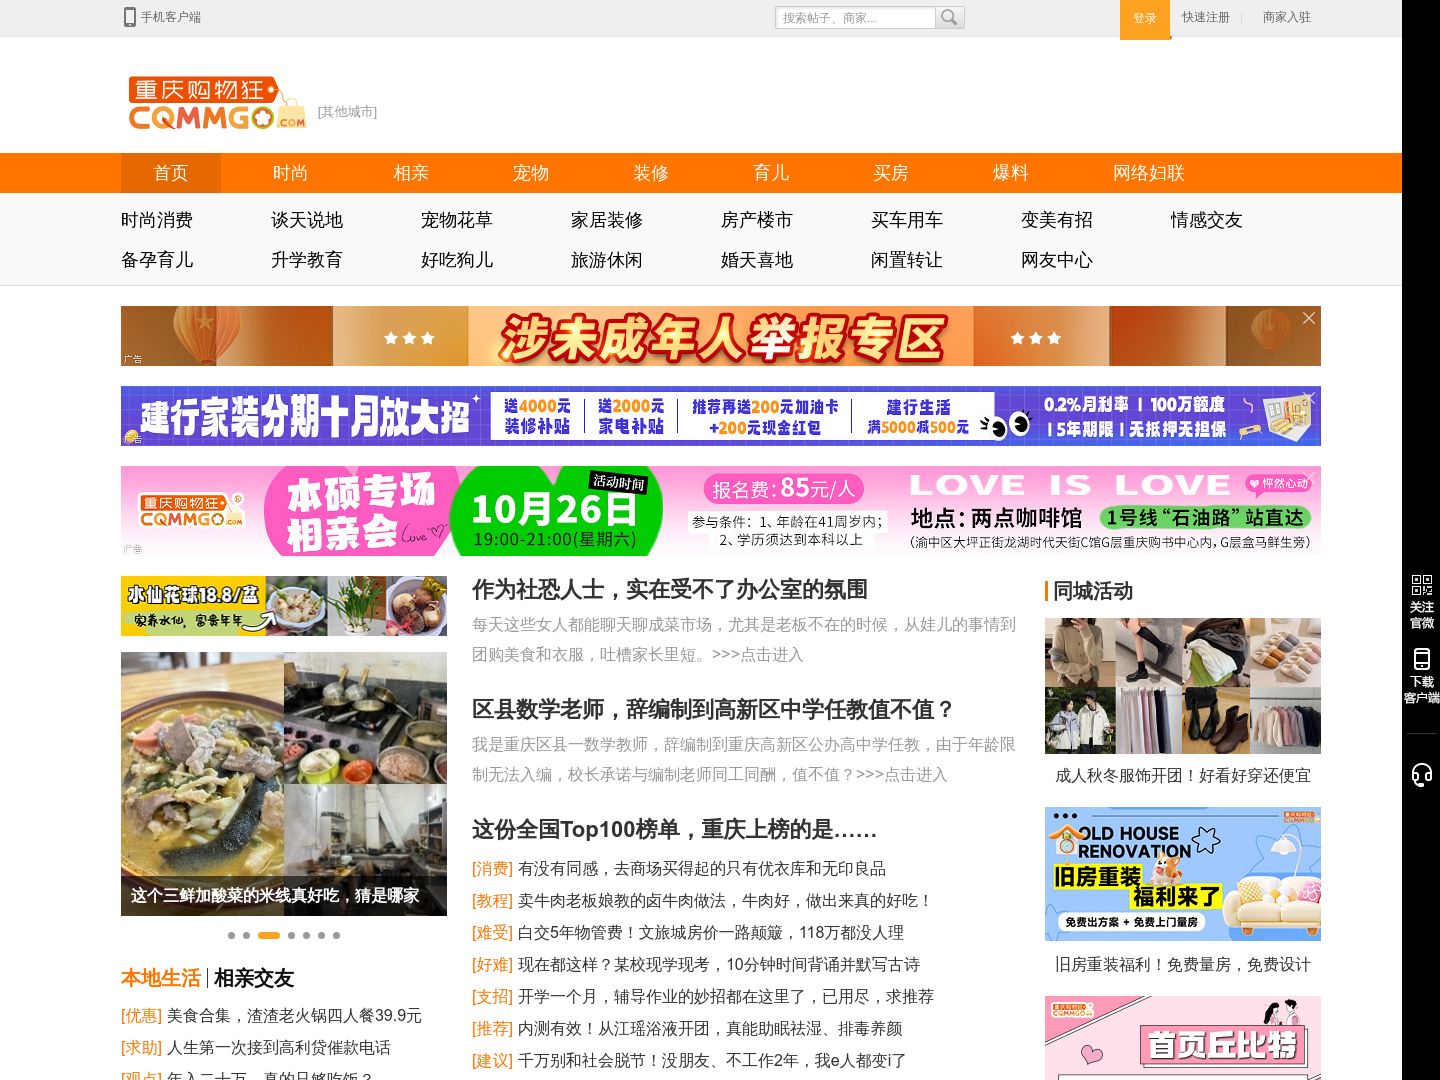
Task: Open the 宠物 navigation tab
Action: coord(531,173)
